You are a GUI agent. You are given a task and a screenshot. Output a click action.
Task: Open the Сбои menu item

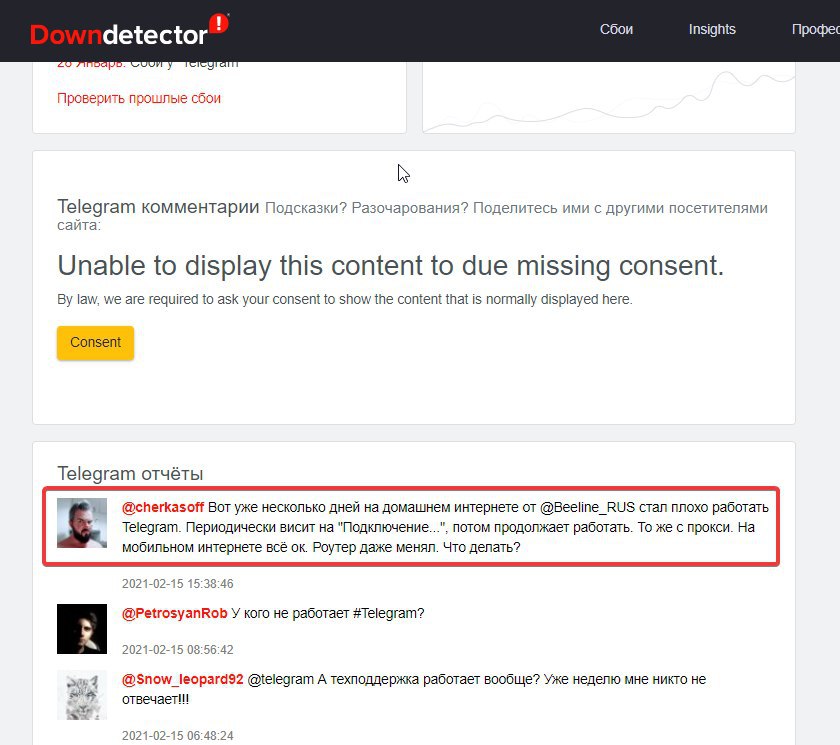click(x=616, y=29)
